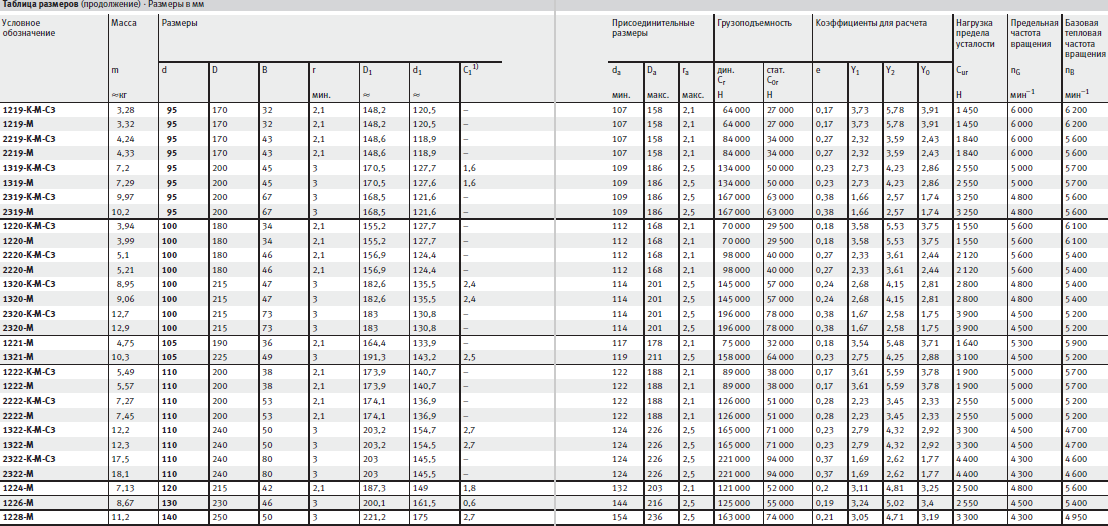
Task: Click the 1320-K-M-C3 row label
Action: tap(30, 284)
